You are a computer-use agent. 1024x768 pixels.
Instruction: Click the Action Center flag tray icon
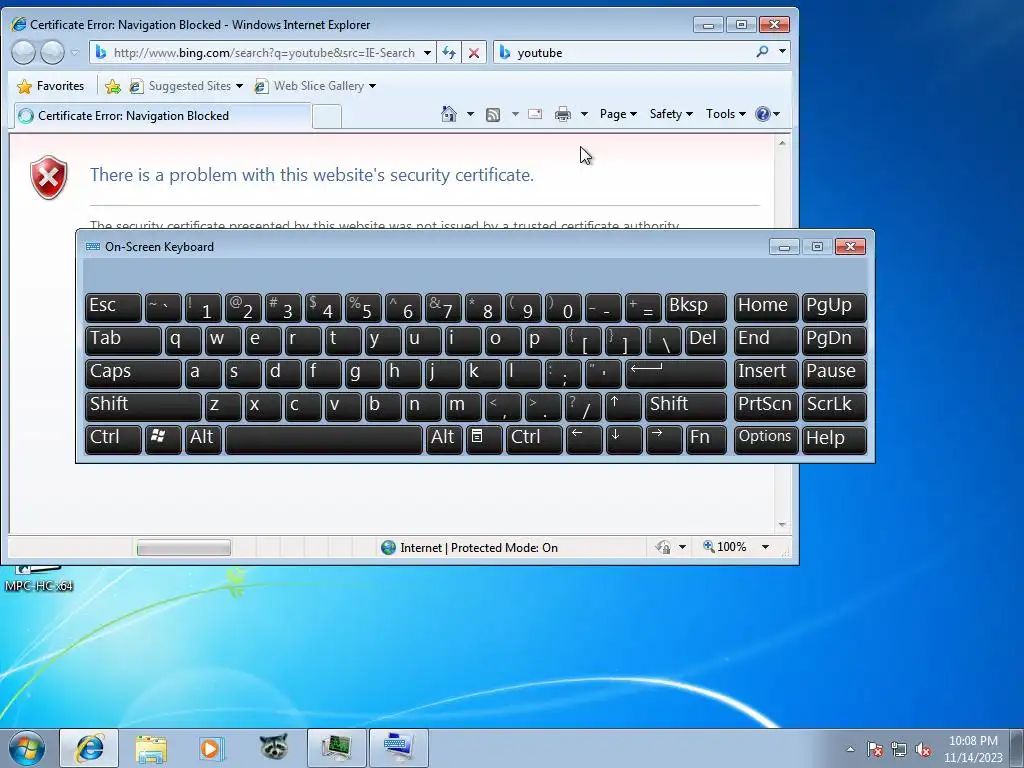(x=875, y=750)
